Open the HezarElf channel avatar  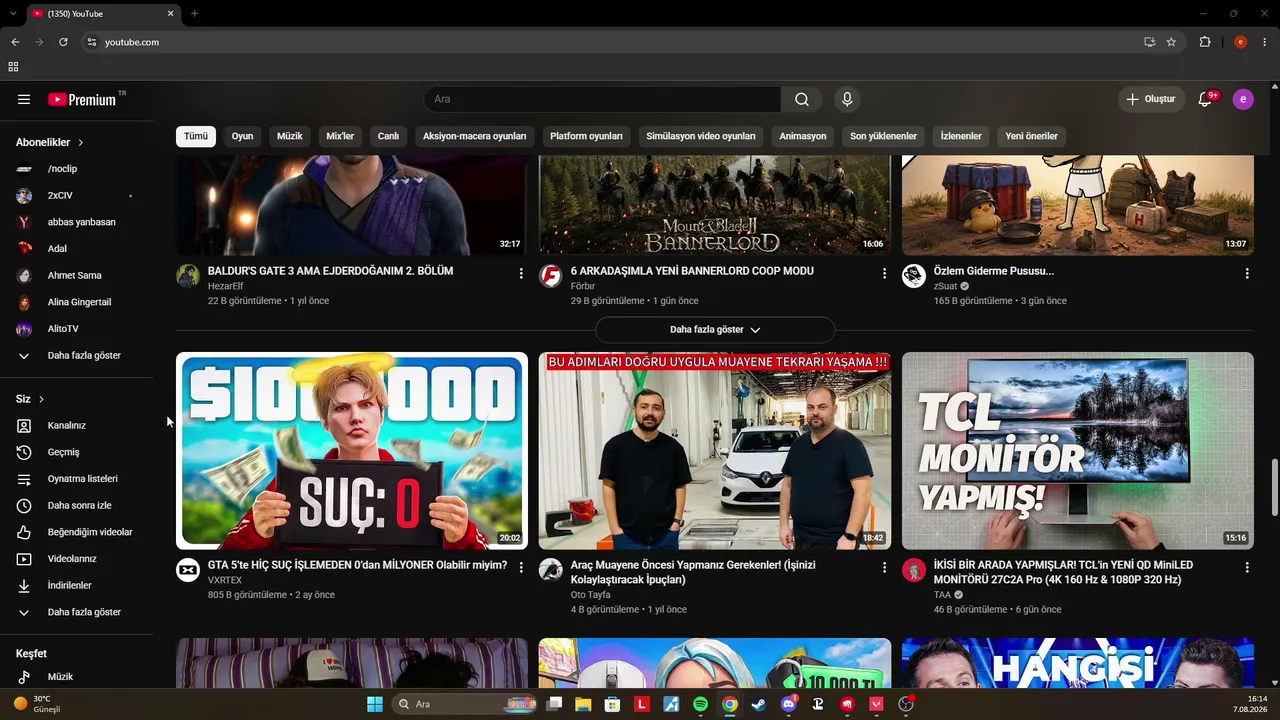tap(188, 276)
